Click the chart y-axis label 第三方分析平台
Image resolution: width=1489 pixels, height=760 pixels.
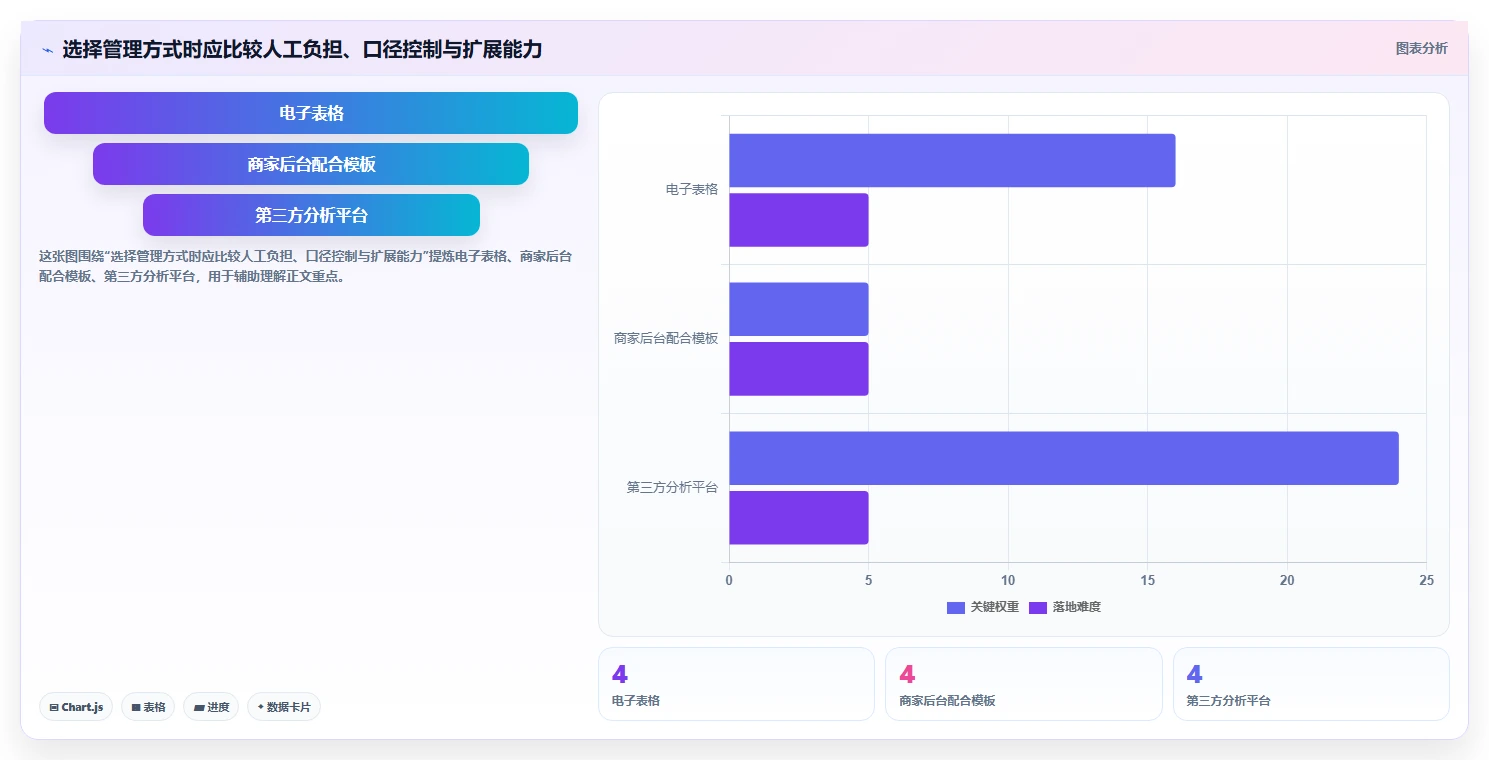(x=673, y=487)
